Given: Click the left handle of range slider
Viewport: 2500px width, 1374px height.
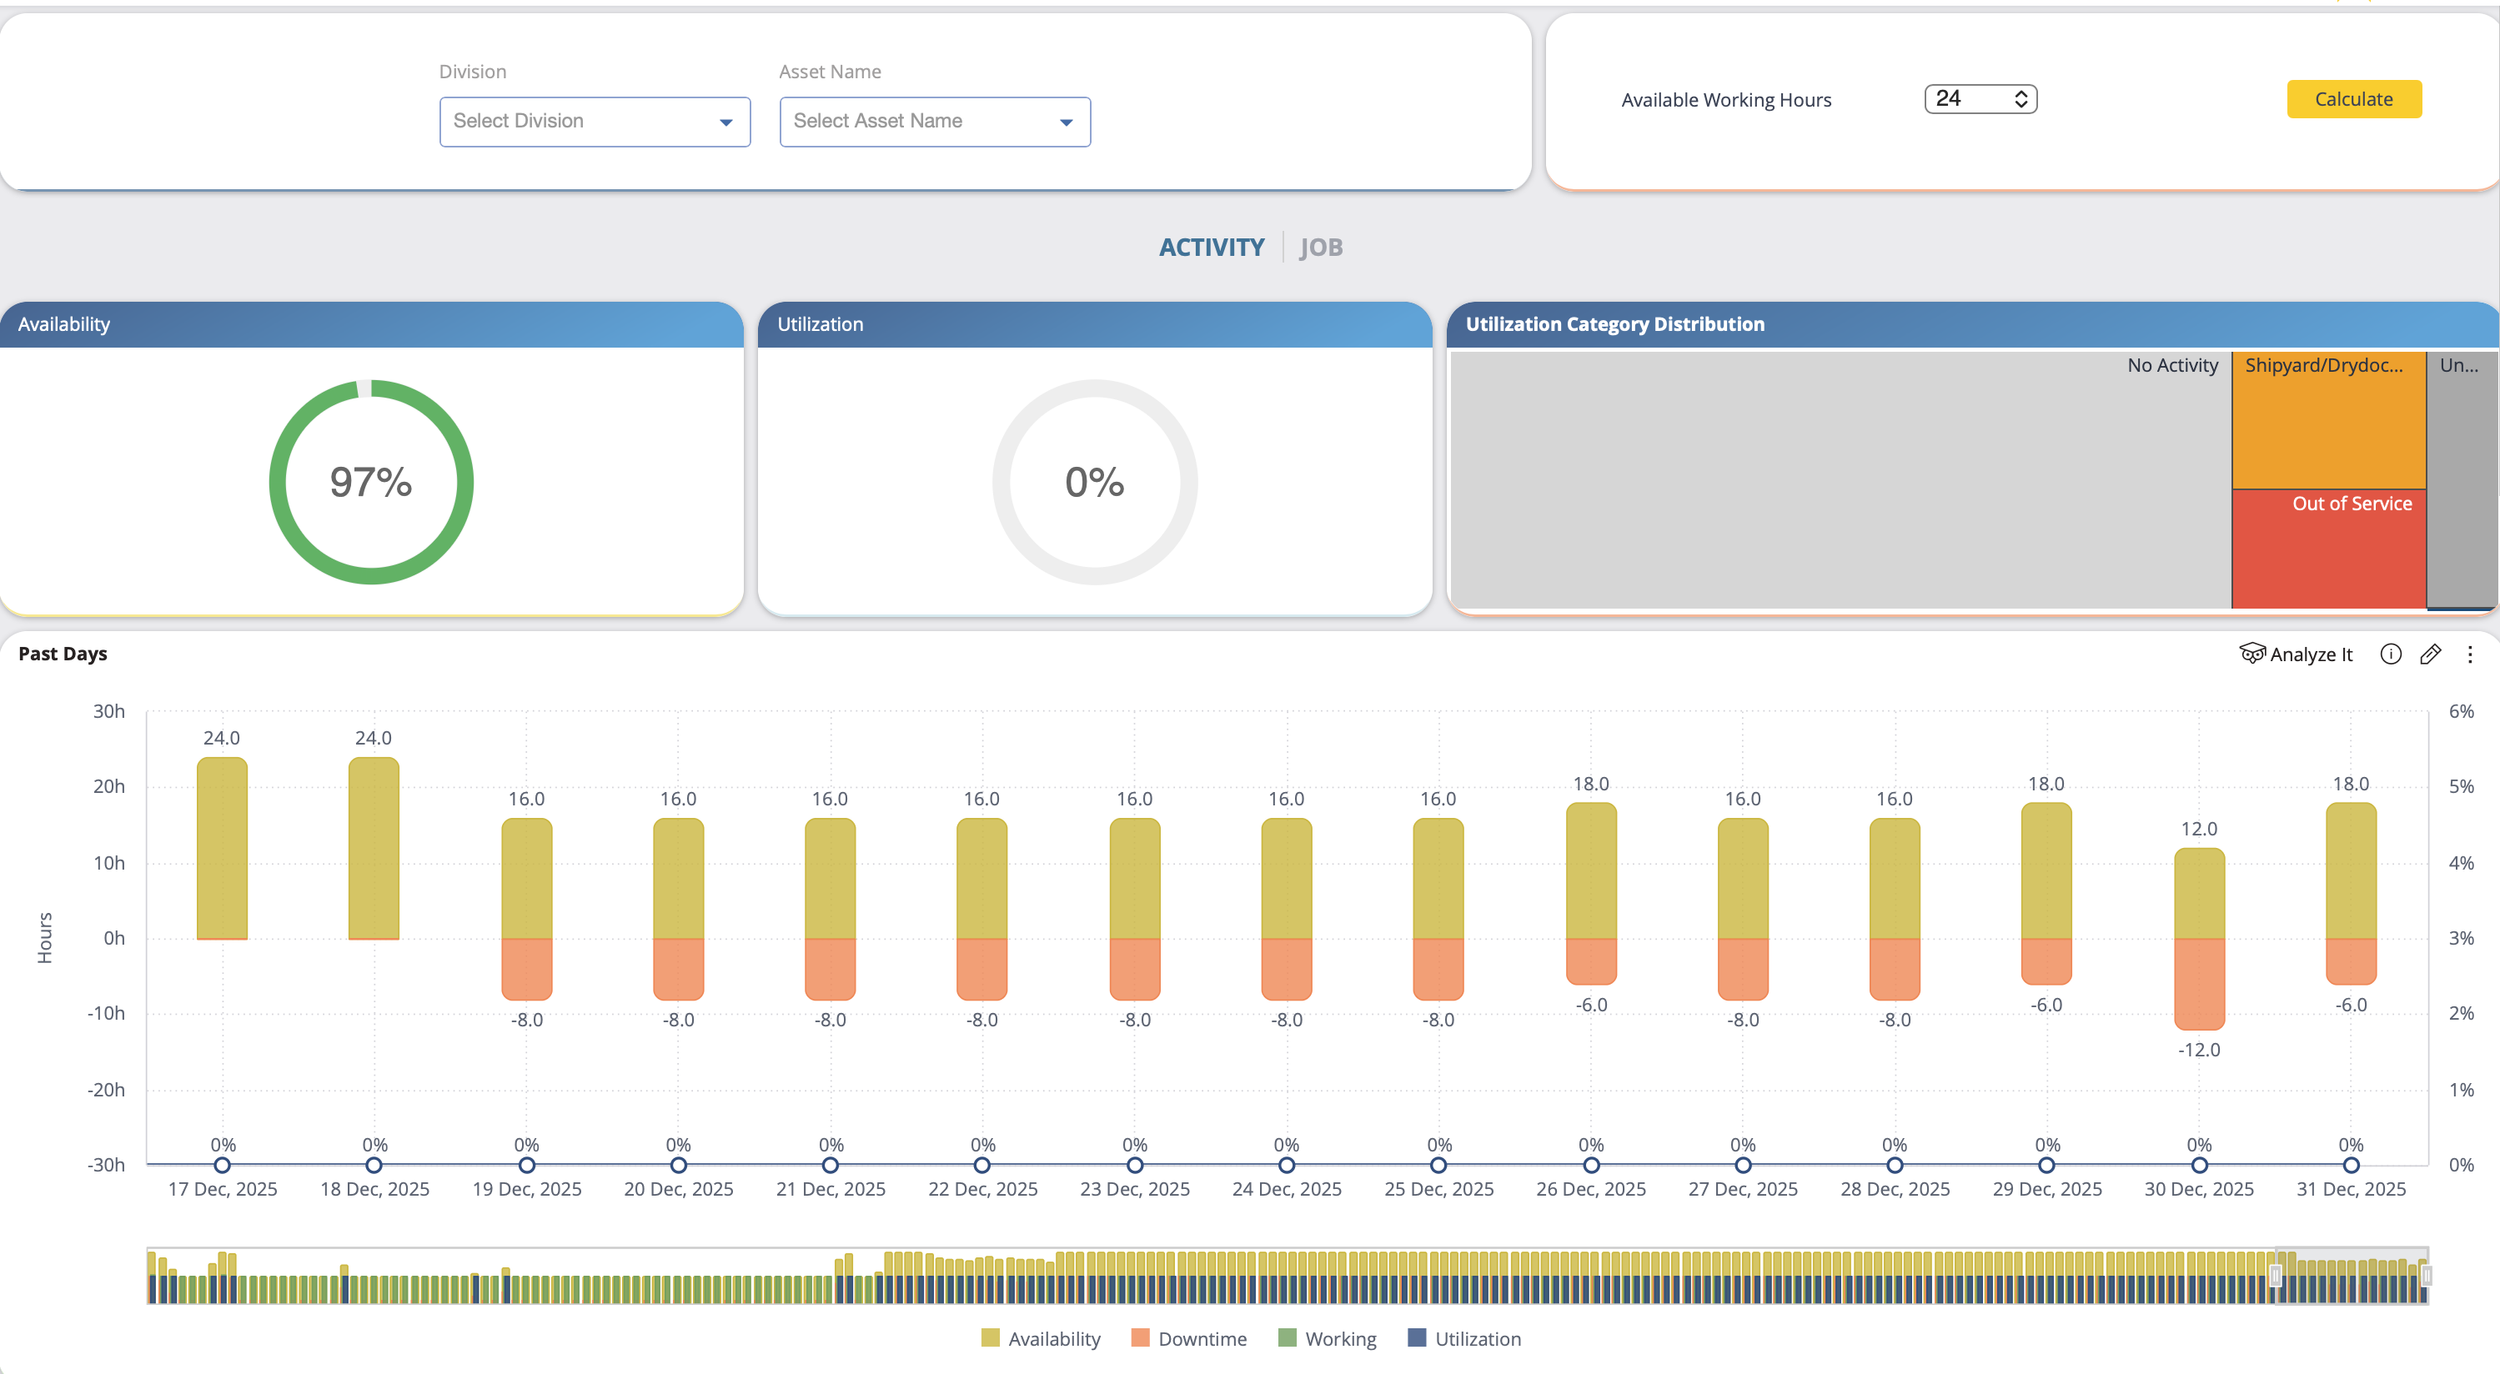Looking at the screenshot, I should point(2275,1275).
